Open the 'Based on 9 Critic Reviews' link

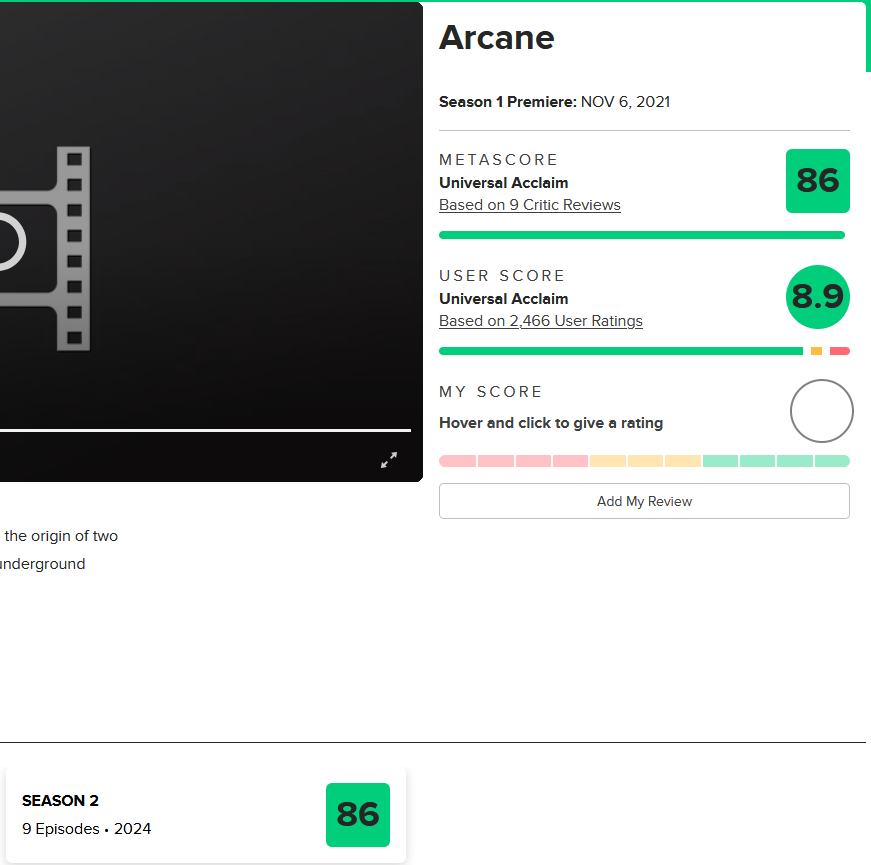pyautogui.click(x=529, y=205)
